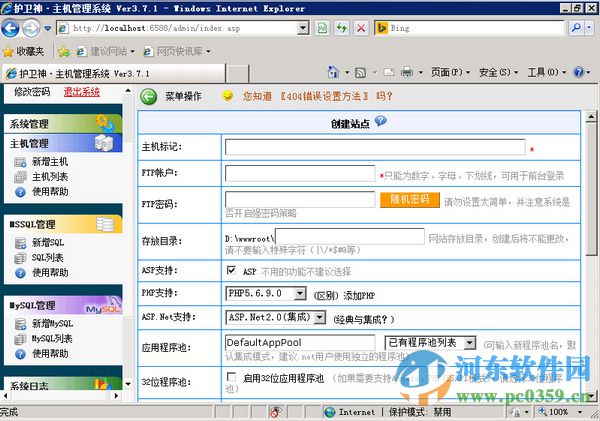Viewport: 600px width, 421px height.
Task: Click the (区别) link next to PHP dropdown
Action: click(x=326, y=295)
